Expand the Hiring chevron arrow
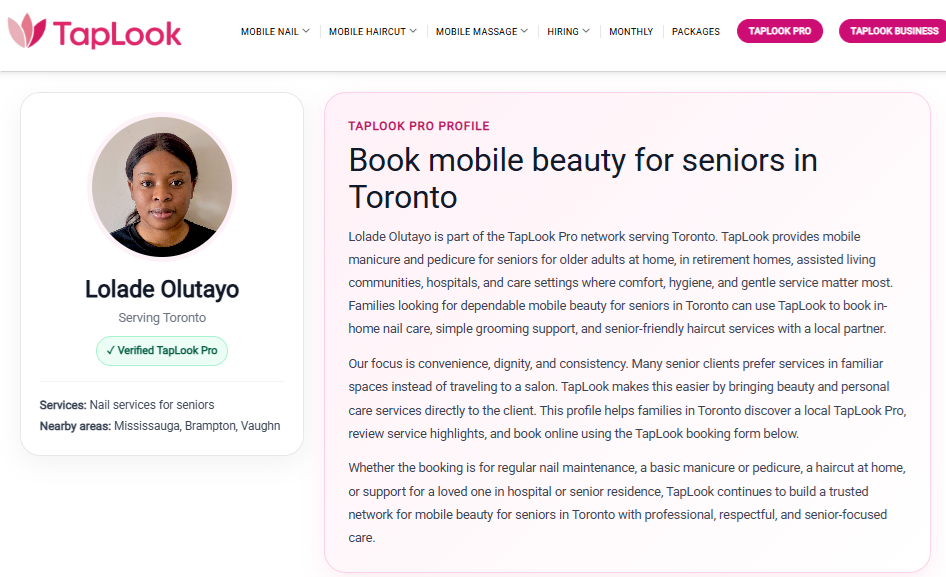Screen dimensions: 946x577 (586, 31)
